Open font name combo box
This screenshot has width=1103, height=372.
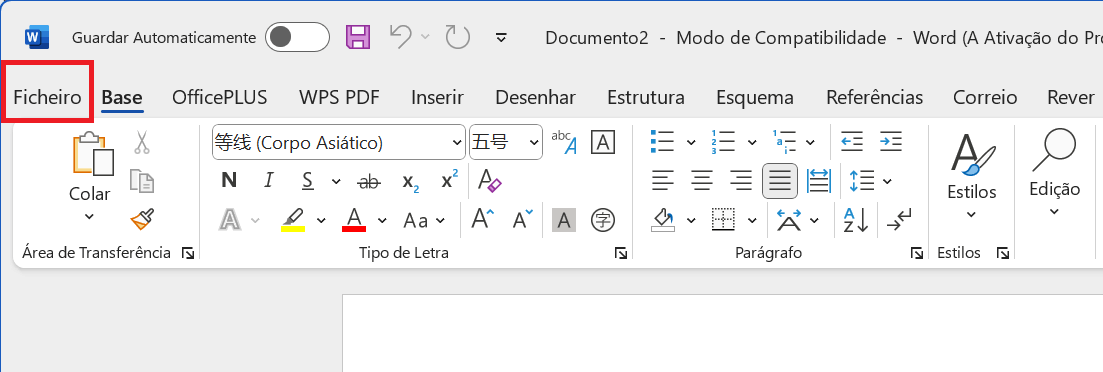[x=338, y=143]
